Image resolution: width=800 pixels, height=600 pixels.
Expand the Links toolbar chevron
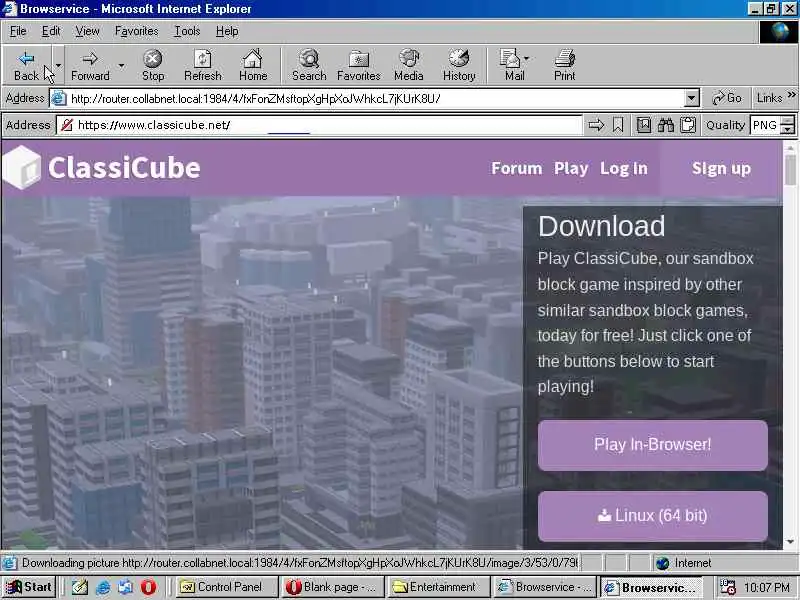point(791,95)
